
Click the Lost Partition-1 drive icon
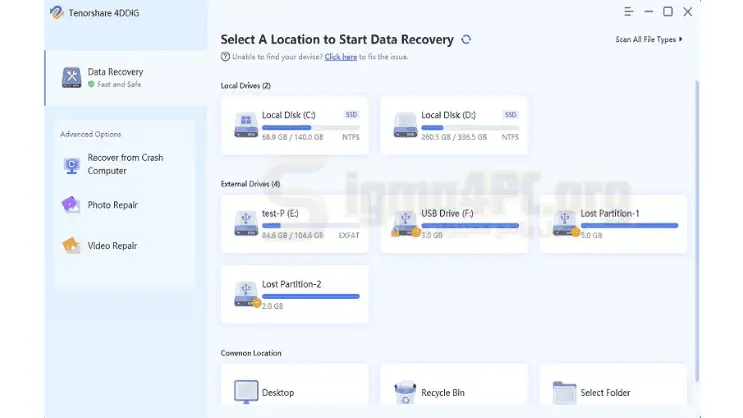564,223
